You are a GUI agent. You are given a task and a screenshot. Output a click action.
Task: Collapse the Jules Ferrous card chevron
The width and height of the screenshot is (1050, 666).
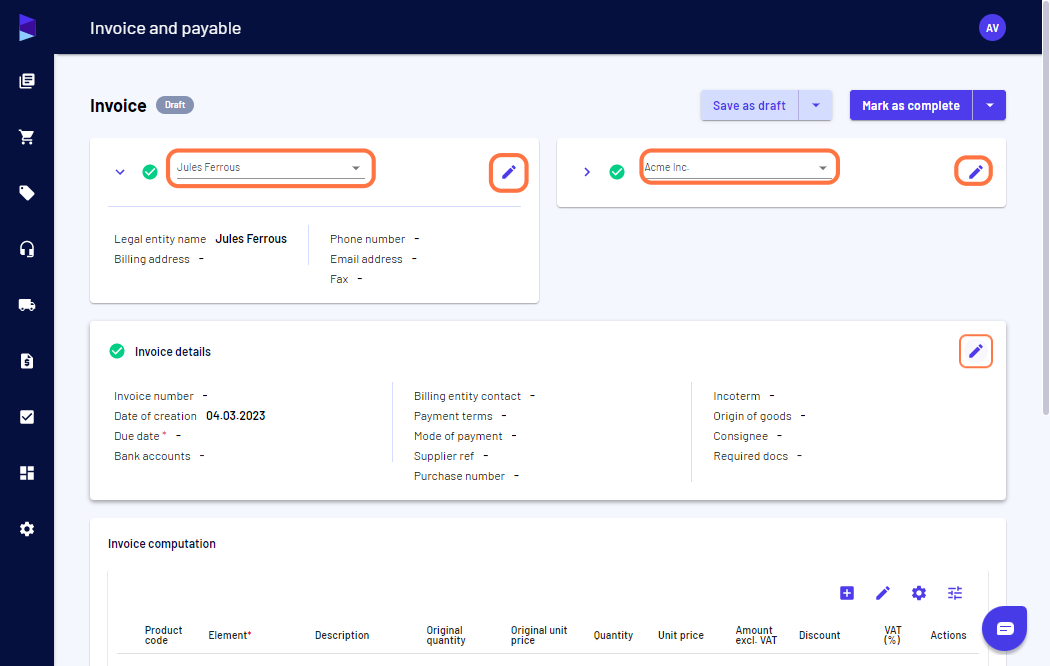point(120,172)
